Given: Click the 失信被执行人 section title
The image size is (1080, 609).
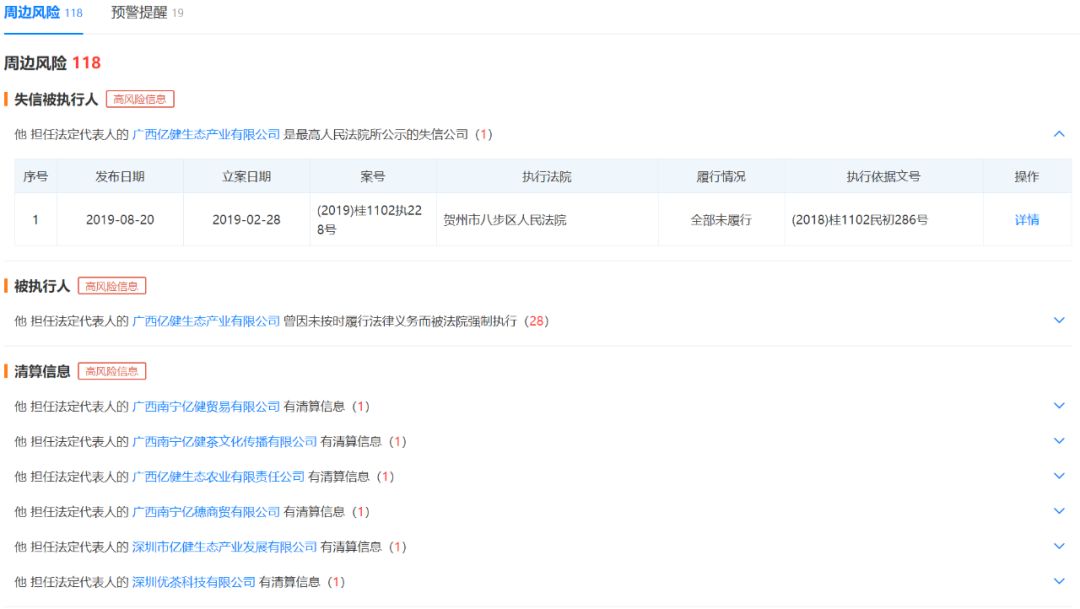Looking at the screenshot, I should (56, 99).
